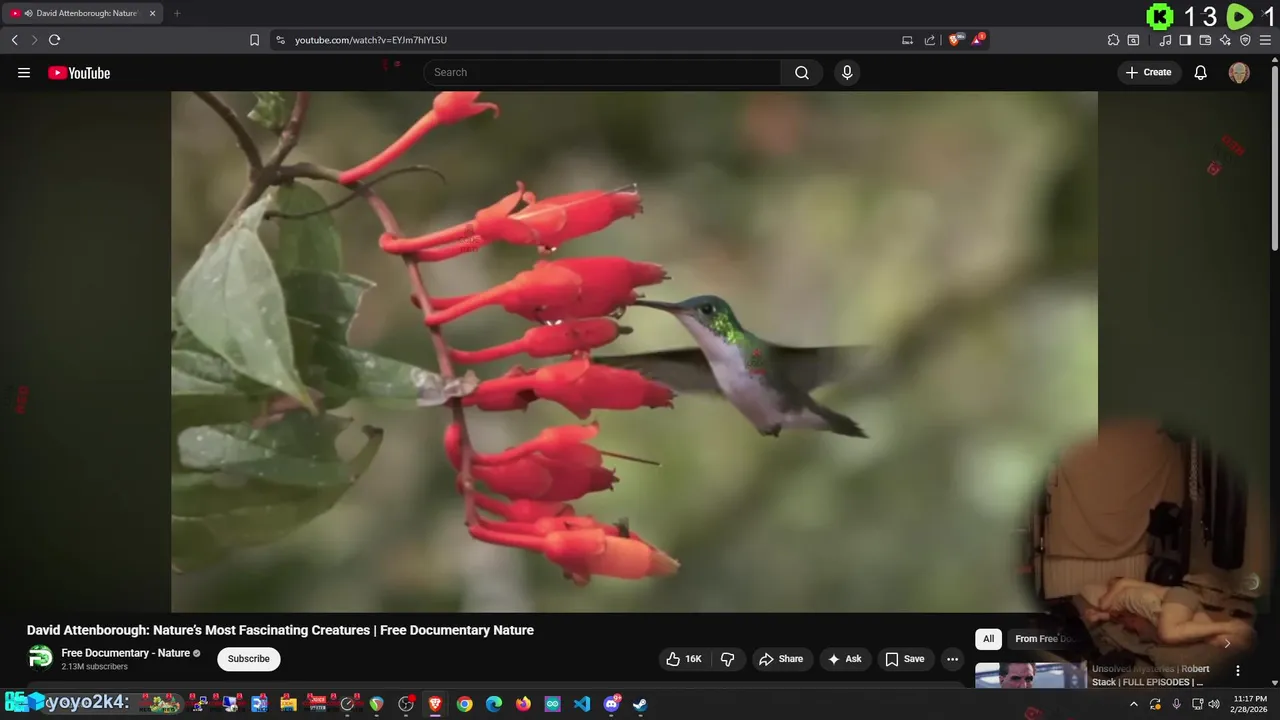The height and width of the screenshot is (720, 1280).
Task: Click the Ask button
Action: [845, 659]
